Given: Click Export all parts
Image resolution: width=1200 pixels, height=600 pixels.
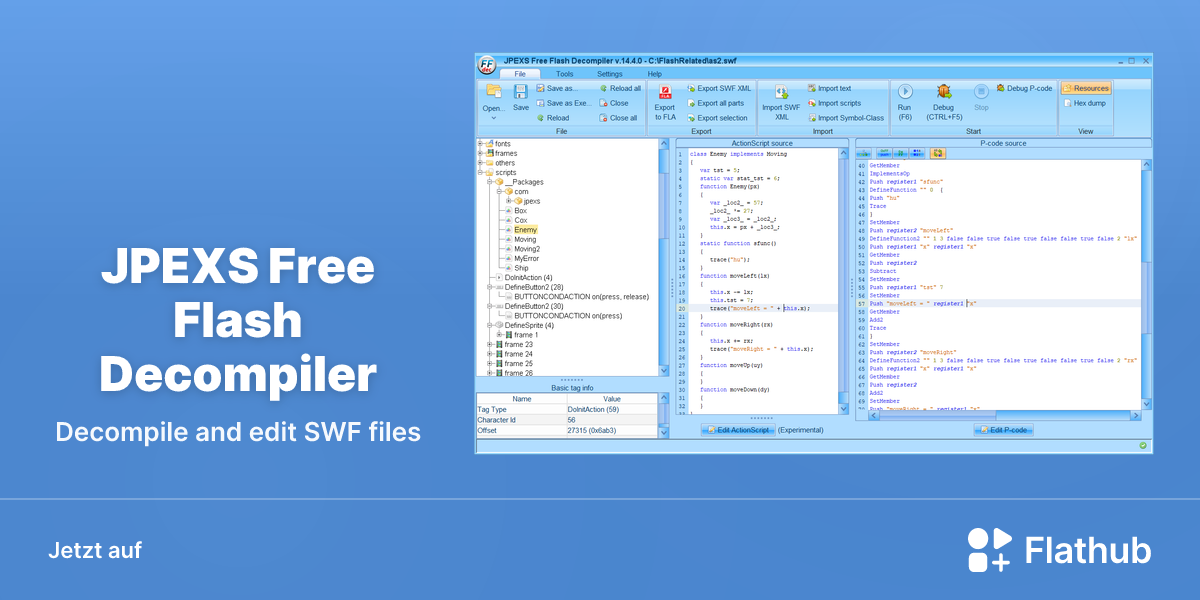Looking at the screenshot, I should (715, 103).
